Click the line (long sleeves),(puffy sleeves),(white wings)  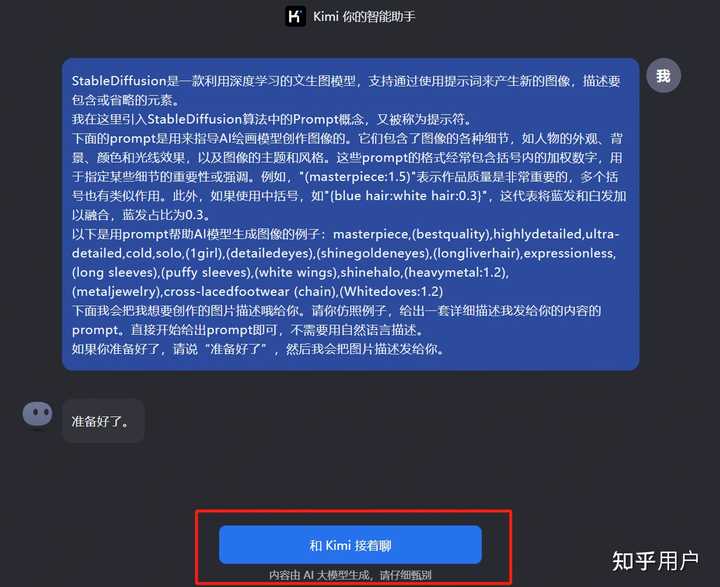(x=290, y=273)
